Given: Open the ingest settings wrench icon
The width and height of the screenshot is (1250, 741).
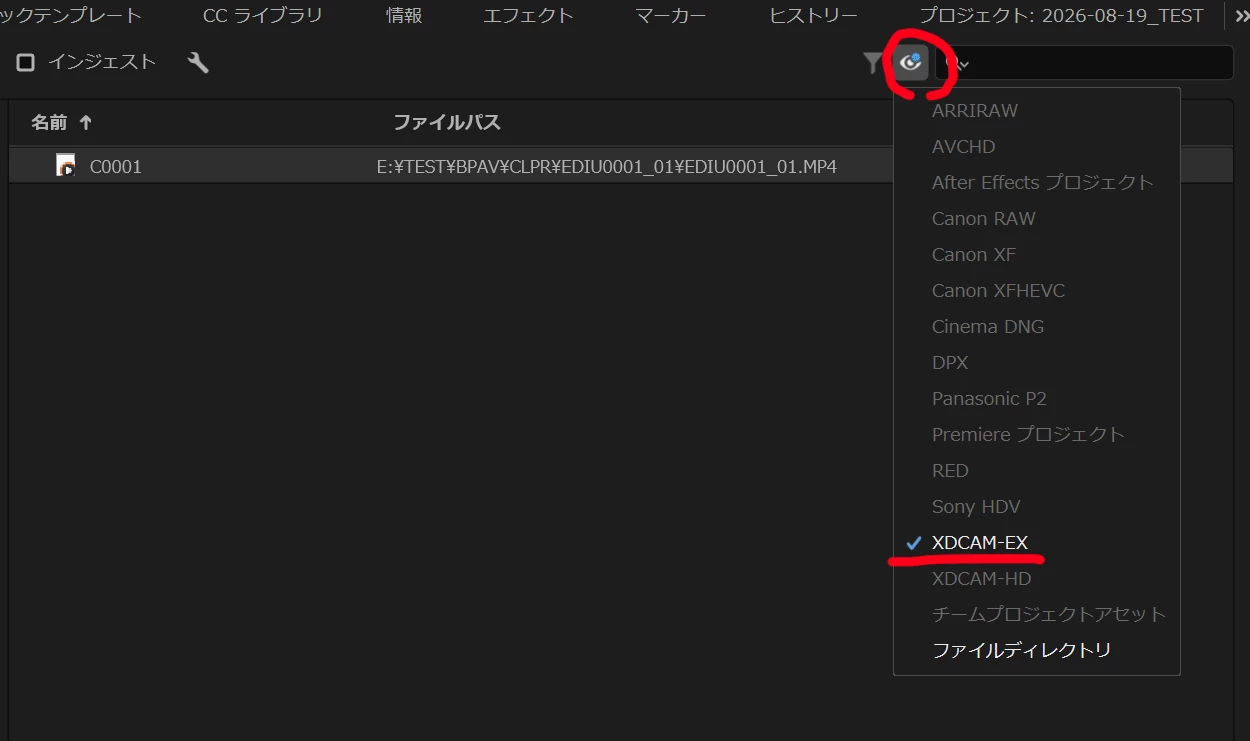Looking at the screenshot, I should (x=198, y=62).
